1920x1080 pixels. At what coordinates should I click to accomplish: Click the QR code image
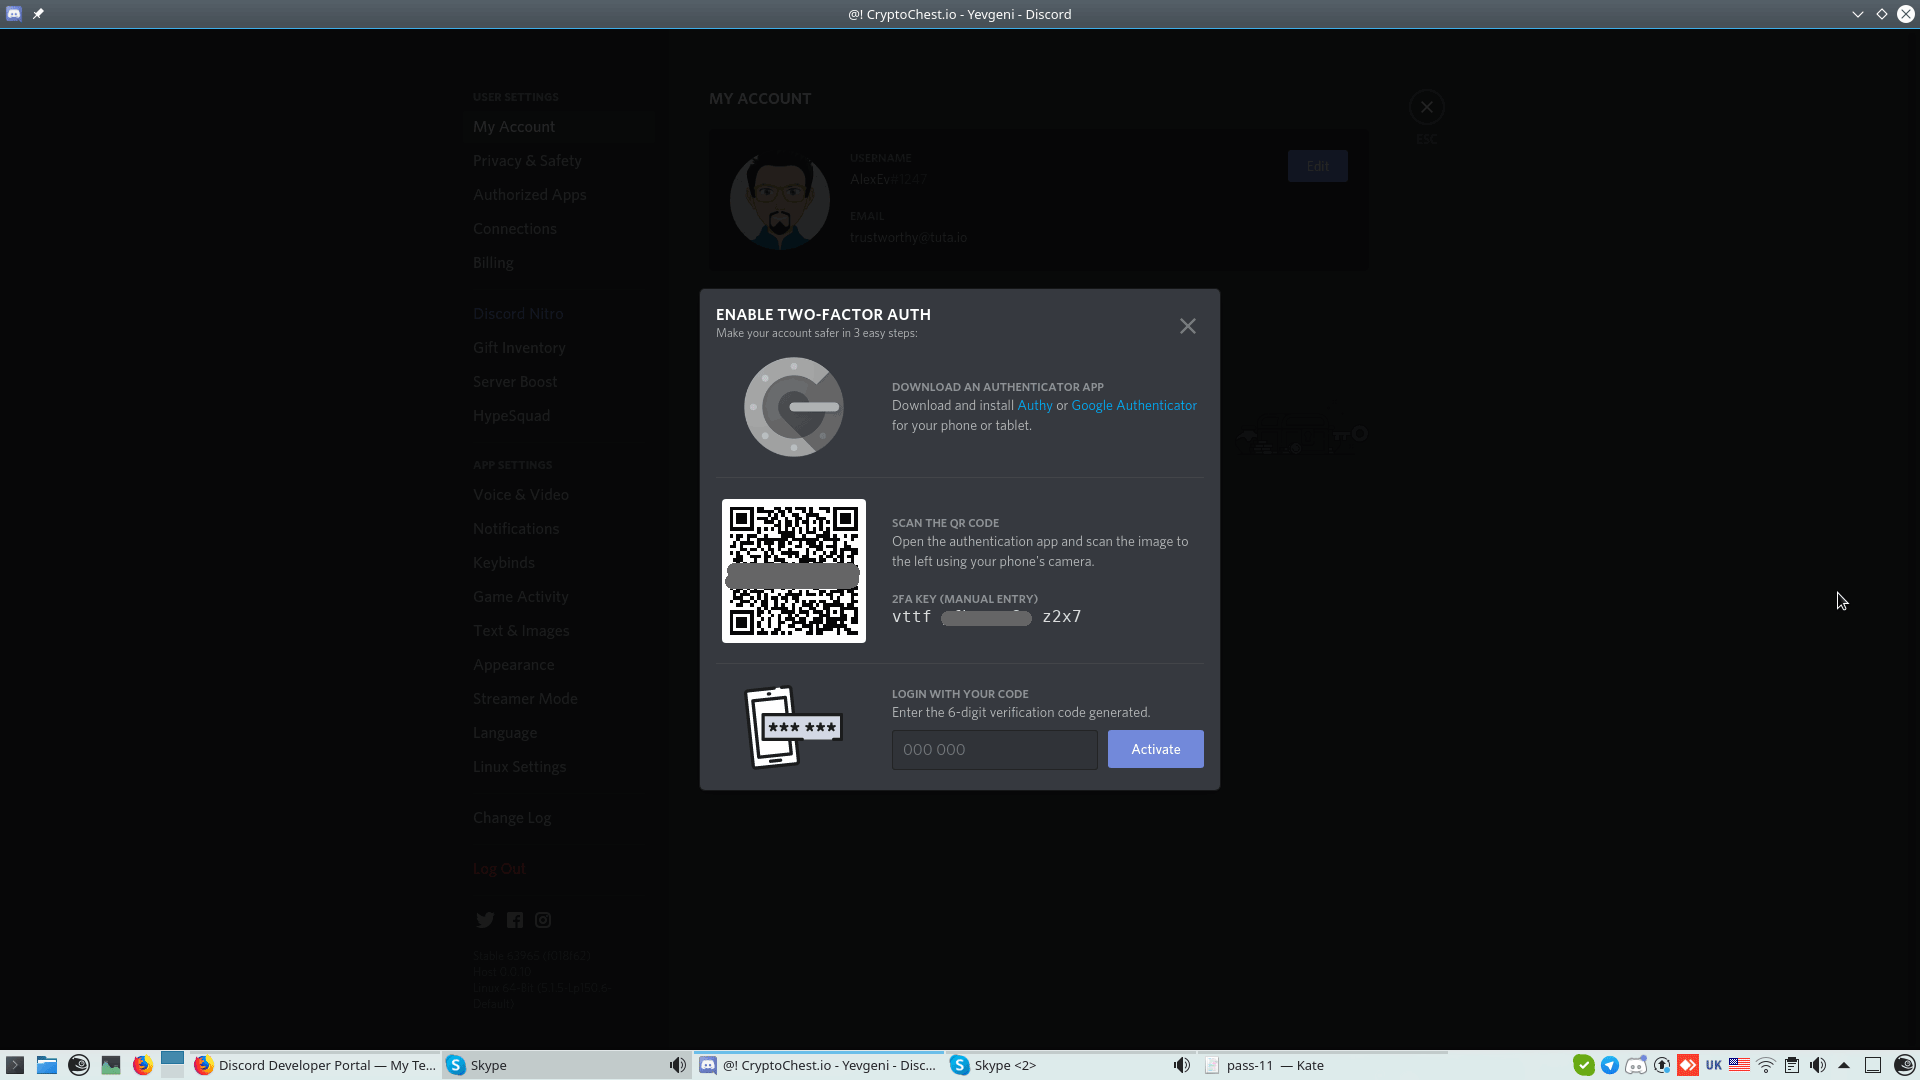[x=793, y=571]
